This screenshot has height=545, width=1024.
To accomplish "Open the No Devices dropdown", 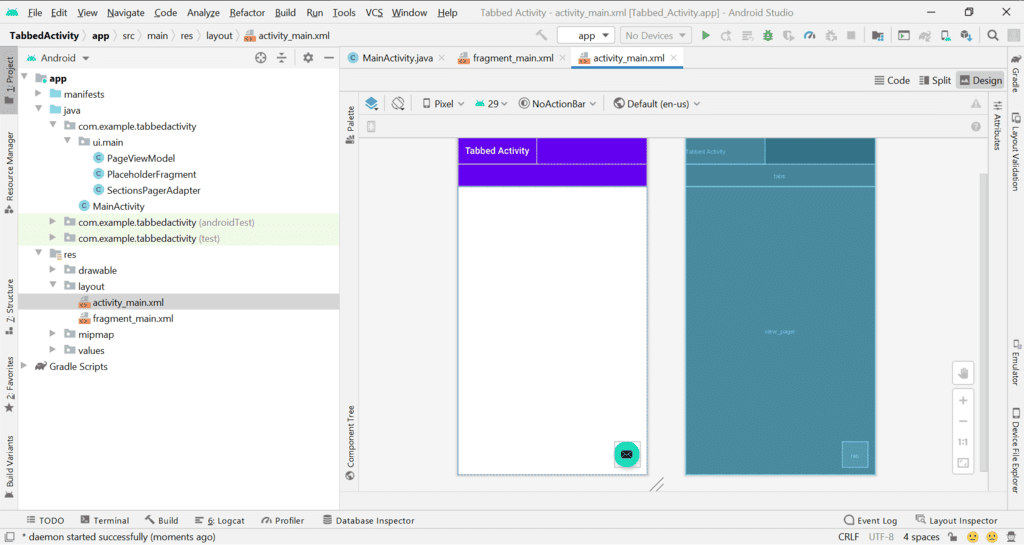I will click(656, 35).
